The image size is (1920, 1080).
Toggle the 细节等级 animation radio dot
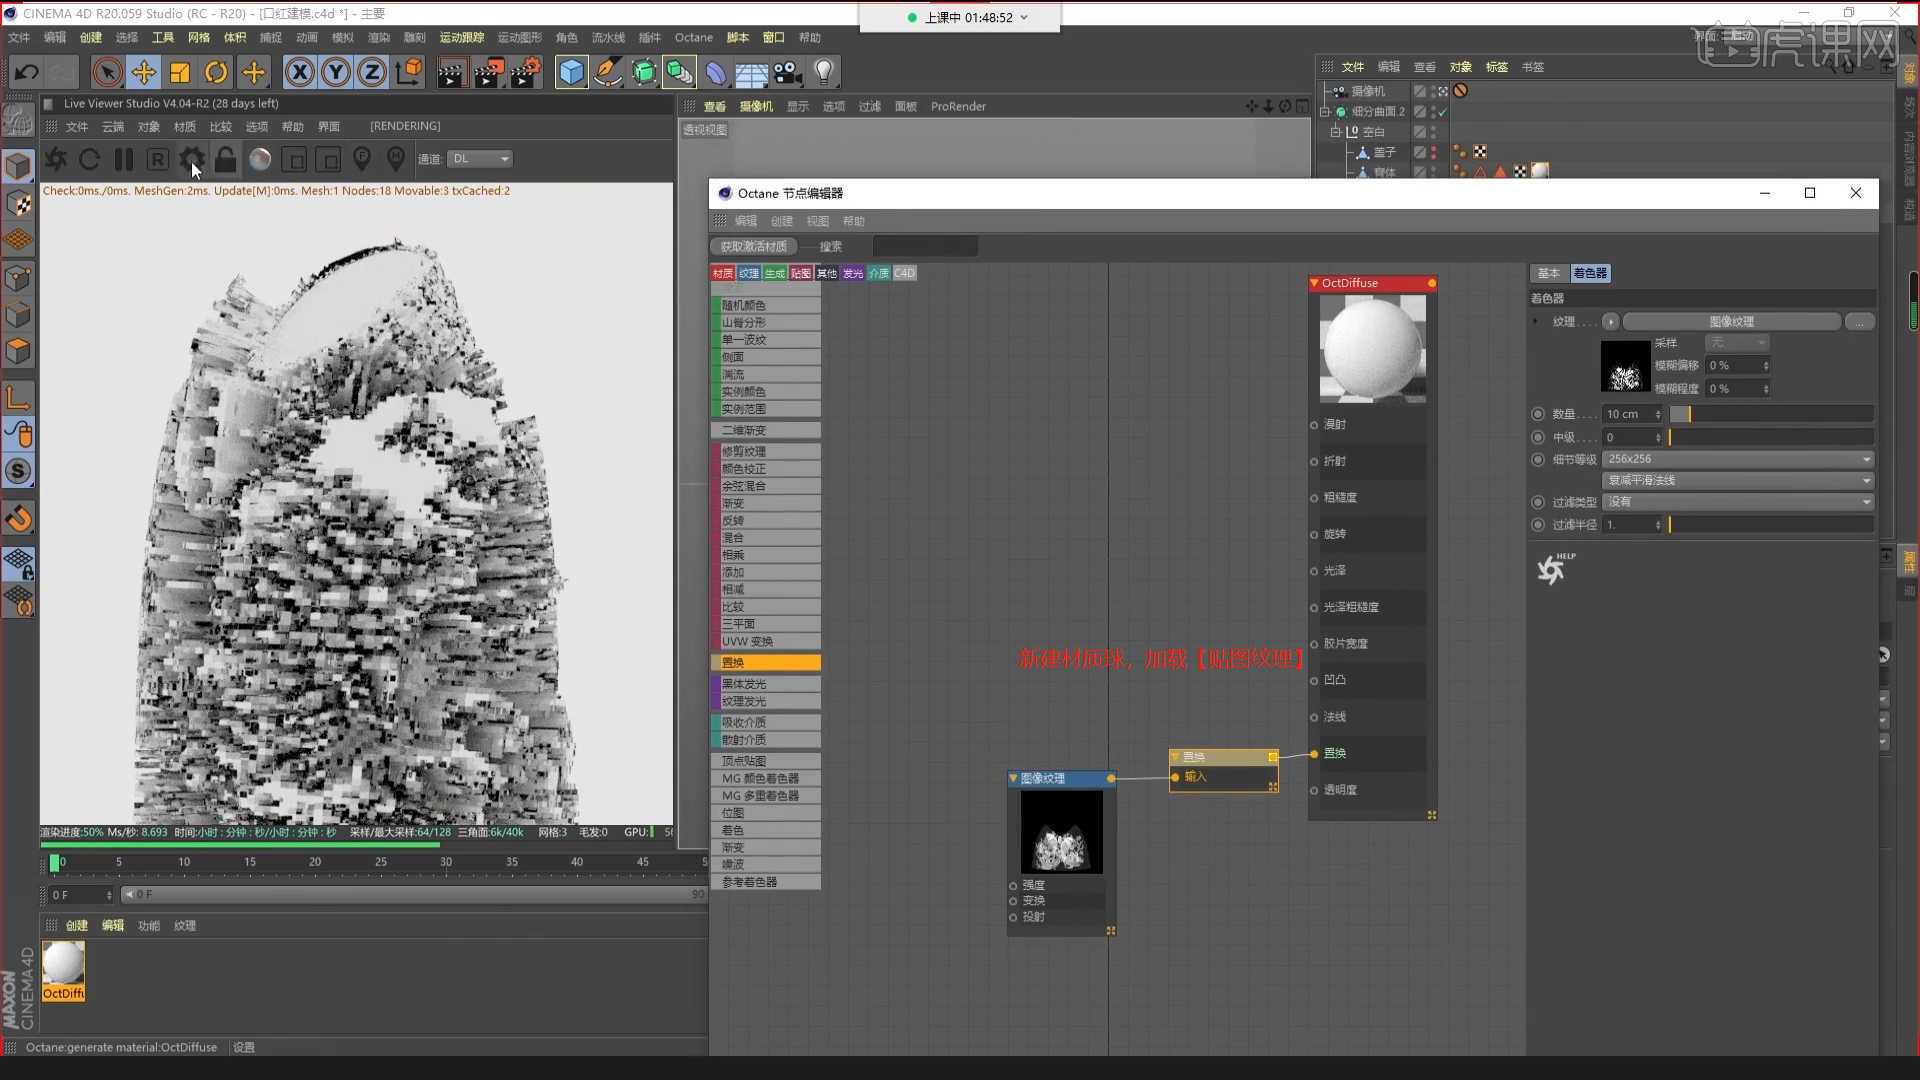(x=1538, y=459)
